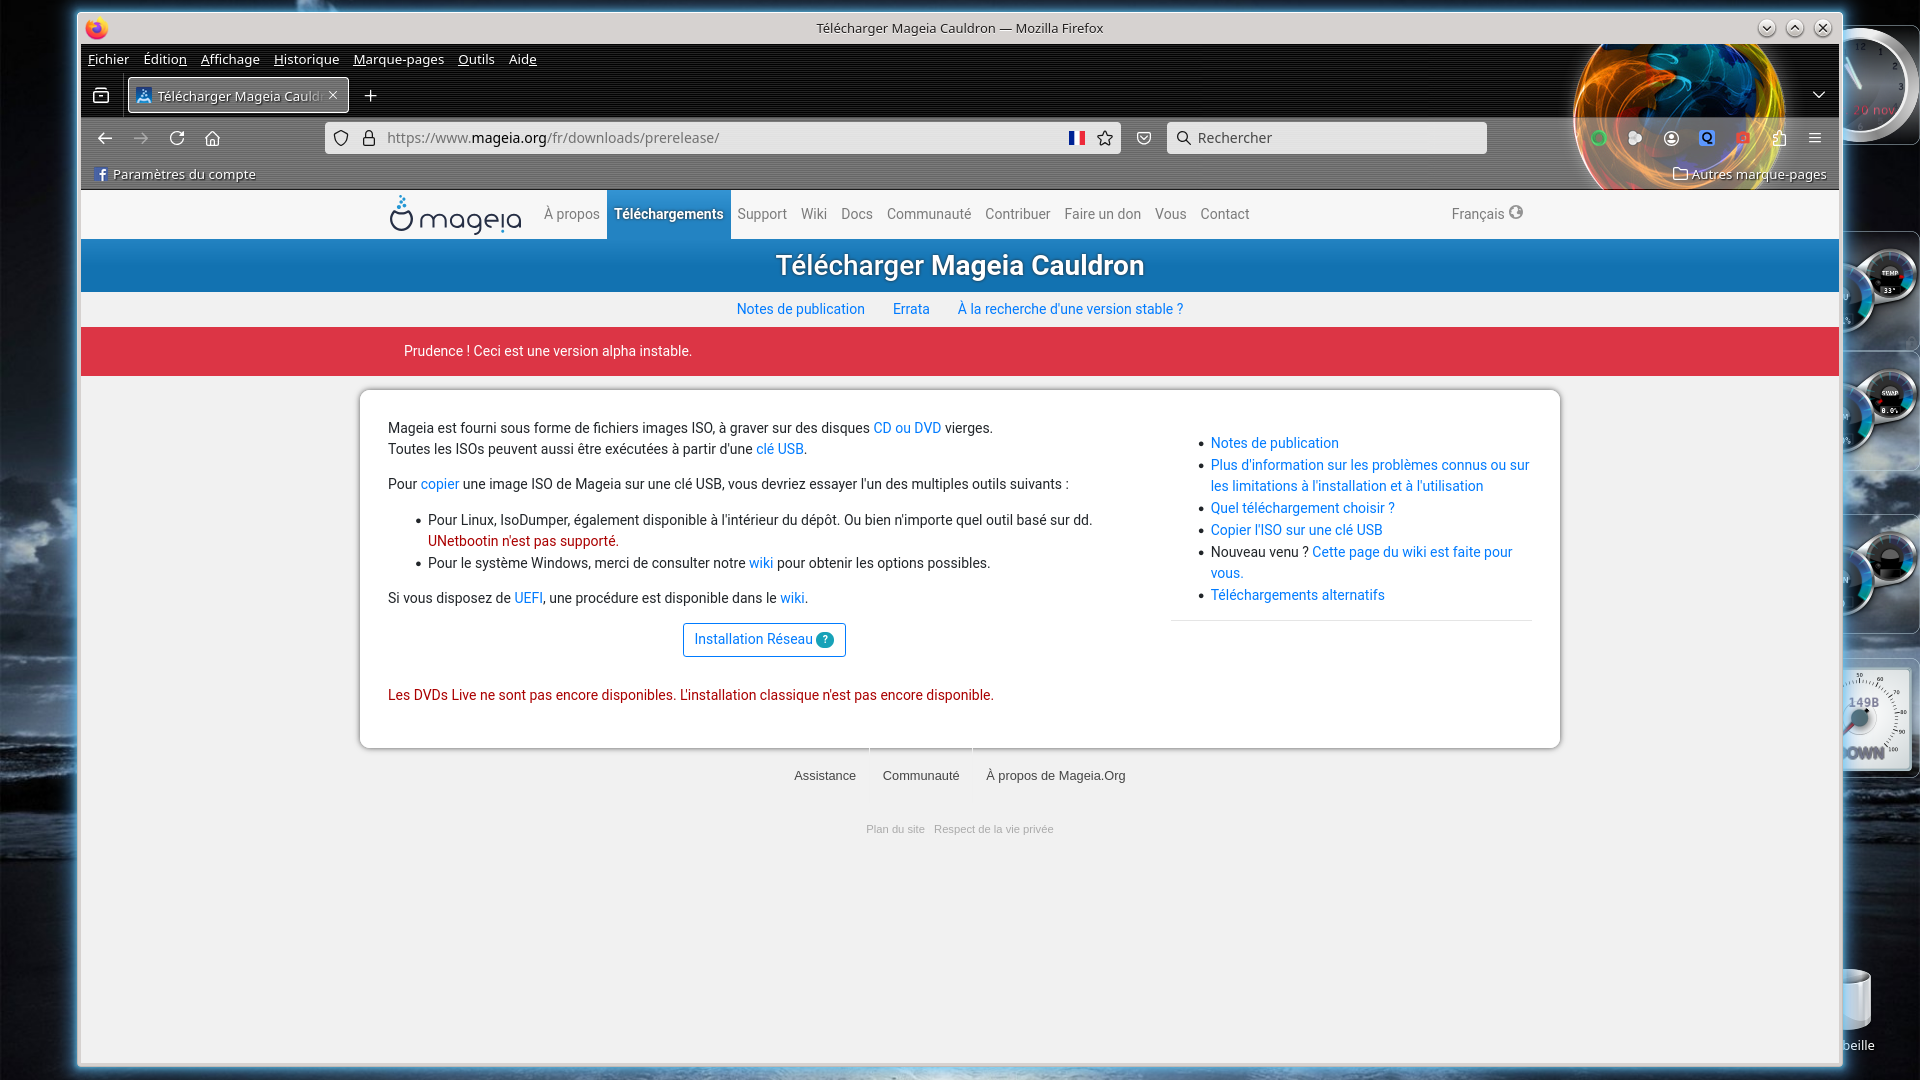Open the Historique menu
The width and height of the screenshot is (1920, 1080).
(x=306, y=59)
